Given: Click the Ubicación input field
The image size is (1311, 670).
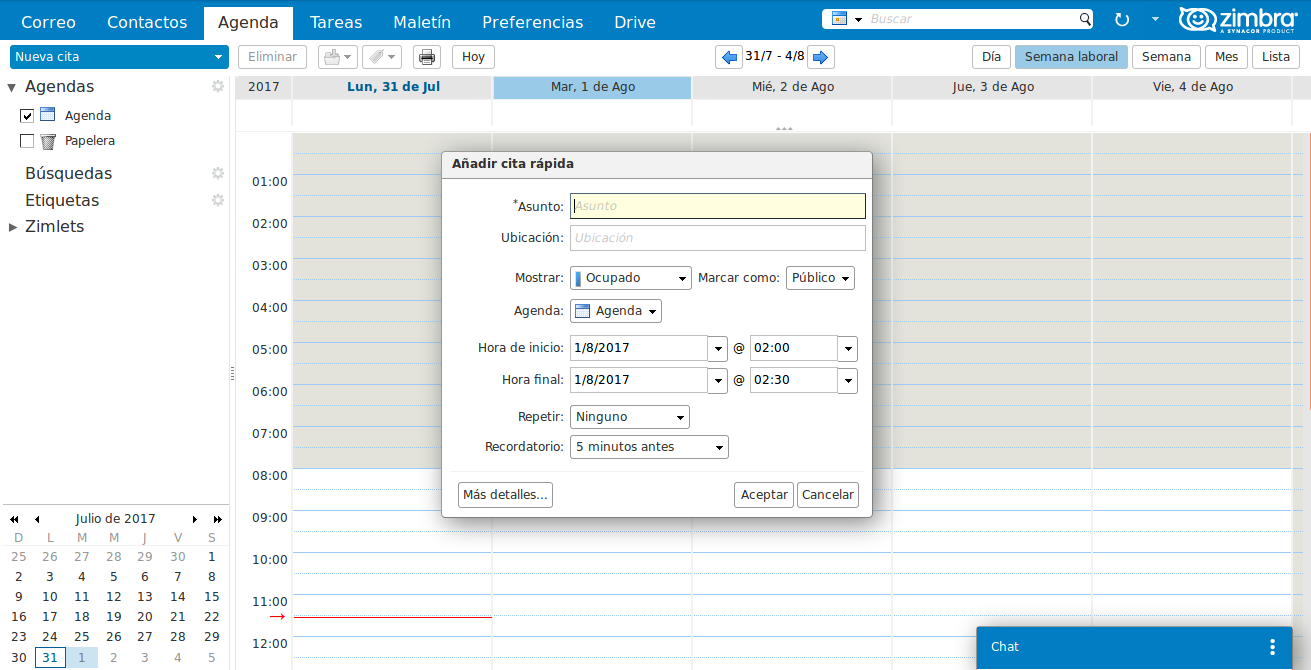Looking at the screenshot, I should (718, 238).
